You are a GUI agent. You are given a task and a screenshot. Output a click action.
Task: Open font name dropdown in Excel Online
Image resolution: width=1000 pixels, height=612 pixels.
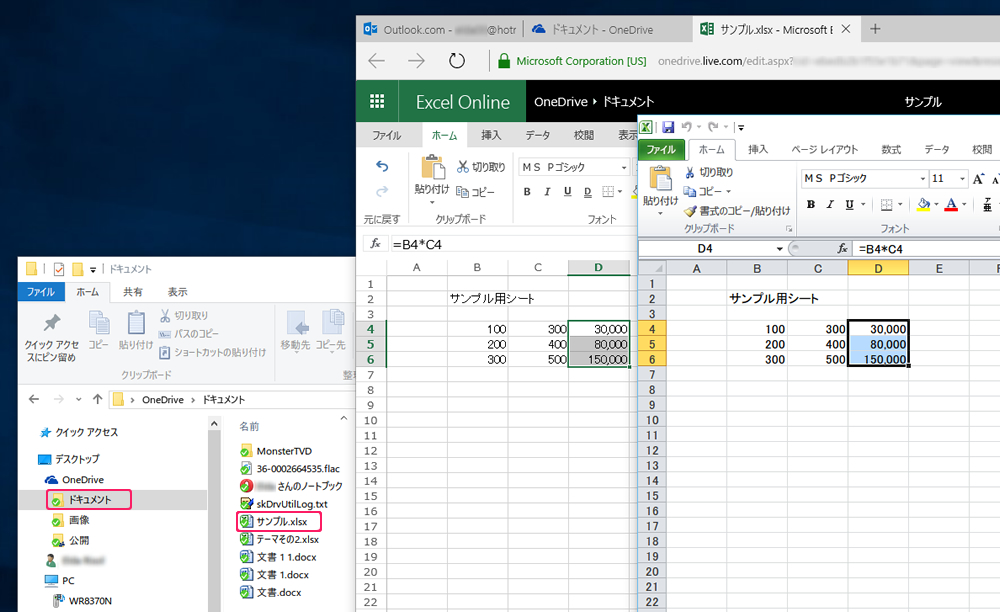tap(624, 167)
